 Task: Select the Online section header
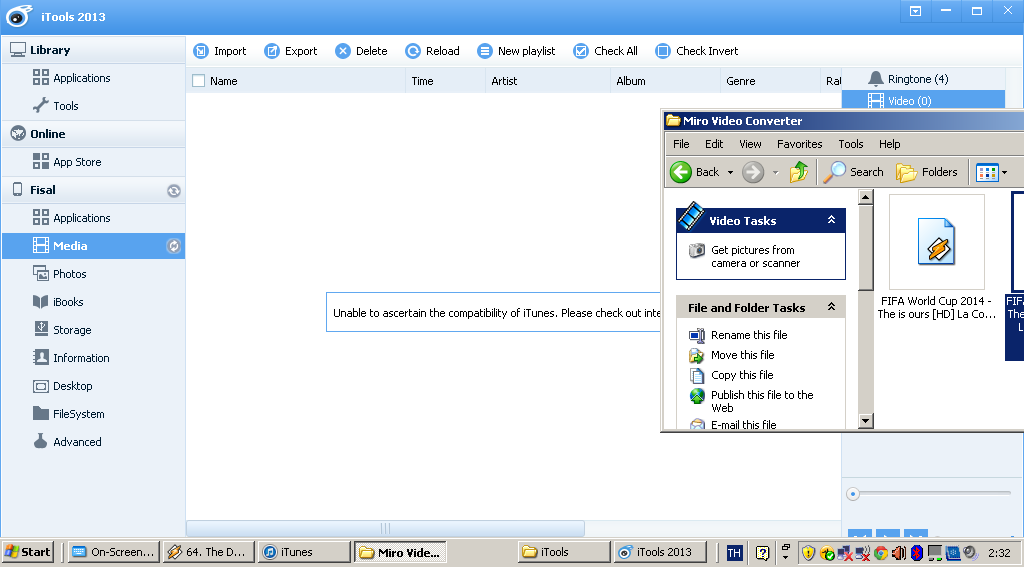[93, 134]
